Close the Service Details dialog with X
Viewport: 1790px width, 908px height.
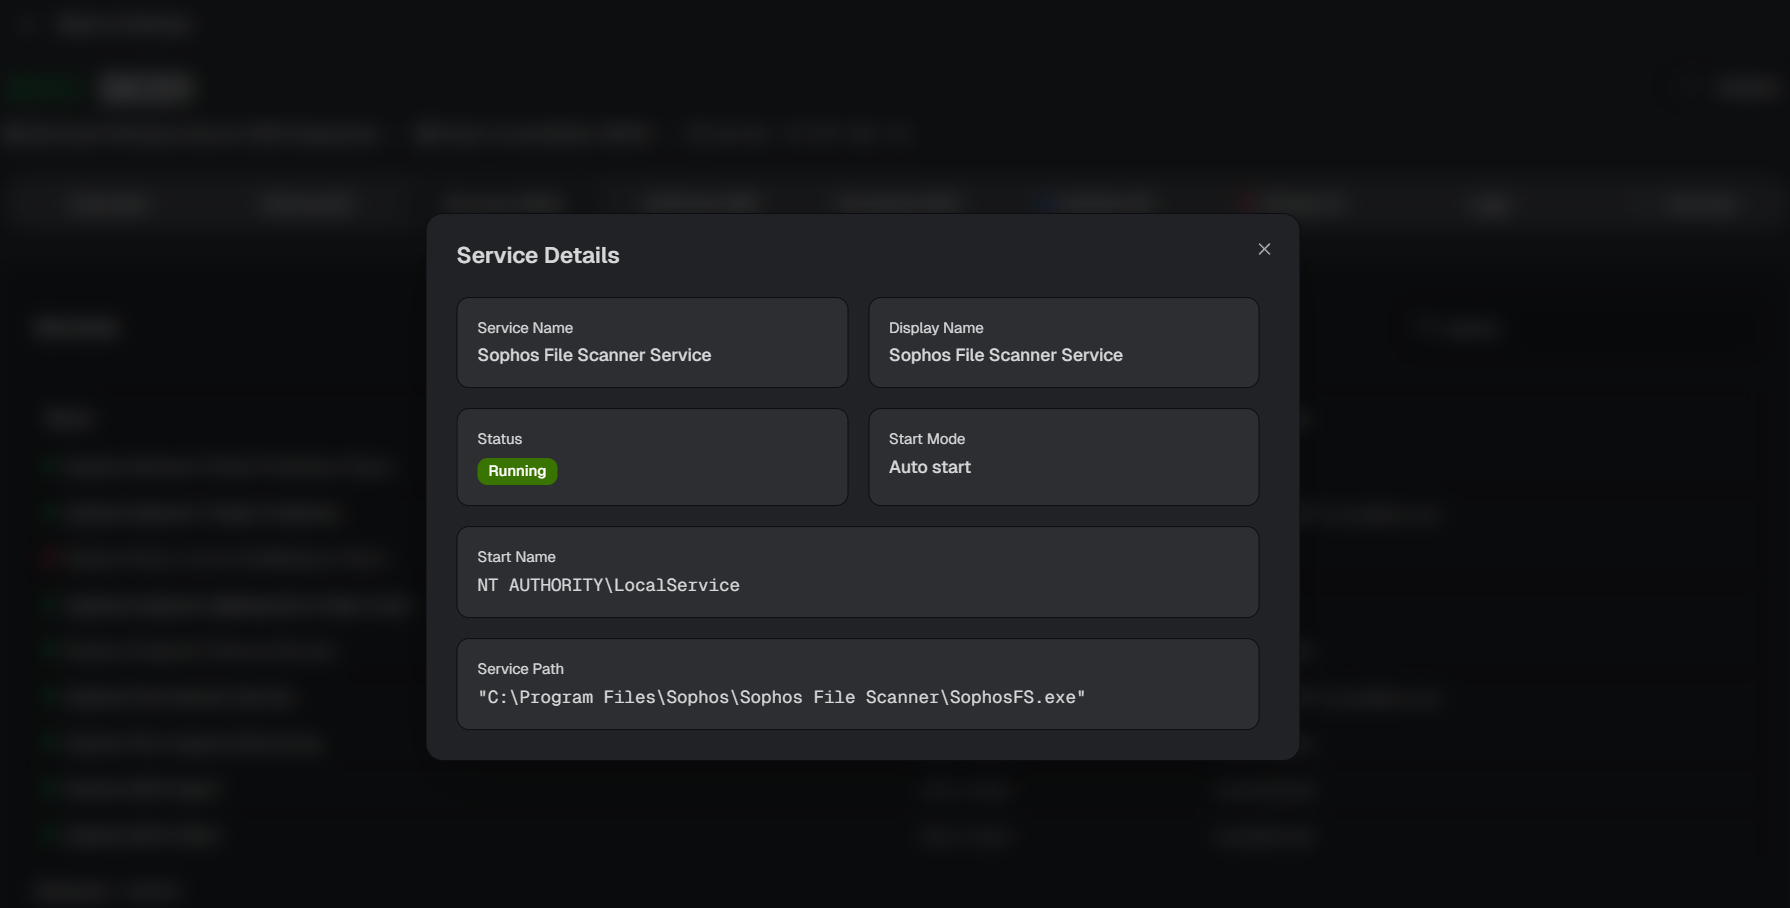coord(1264,249)
